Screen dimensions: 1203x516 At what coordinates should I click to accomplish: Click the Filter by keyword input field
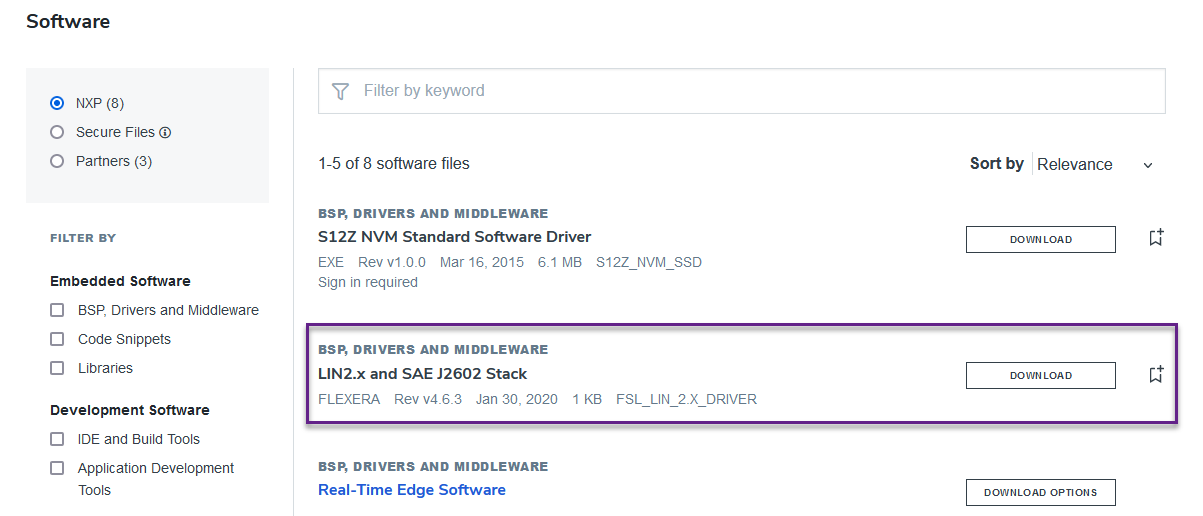tap(760, 91)
